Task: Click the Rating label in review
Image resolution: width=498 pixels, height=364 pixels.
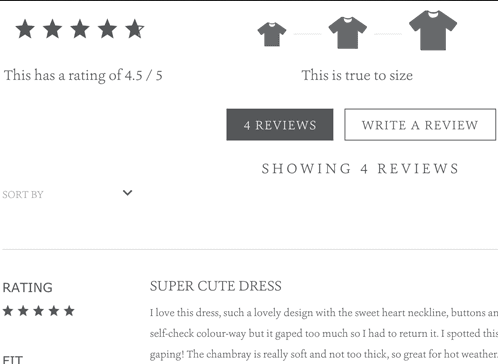Action: point(28,287)
